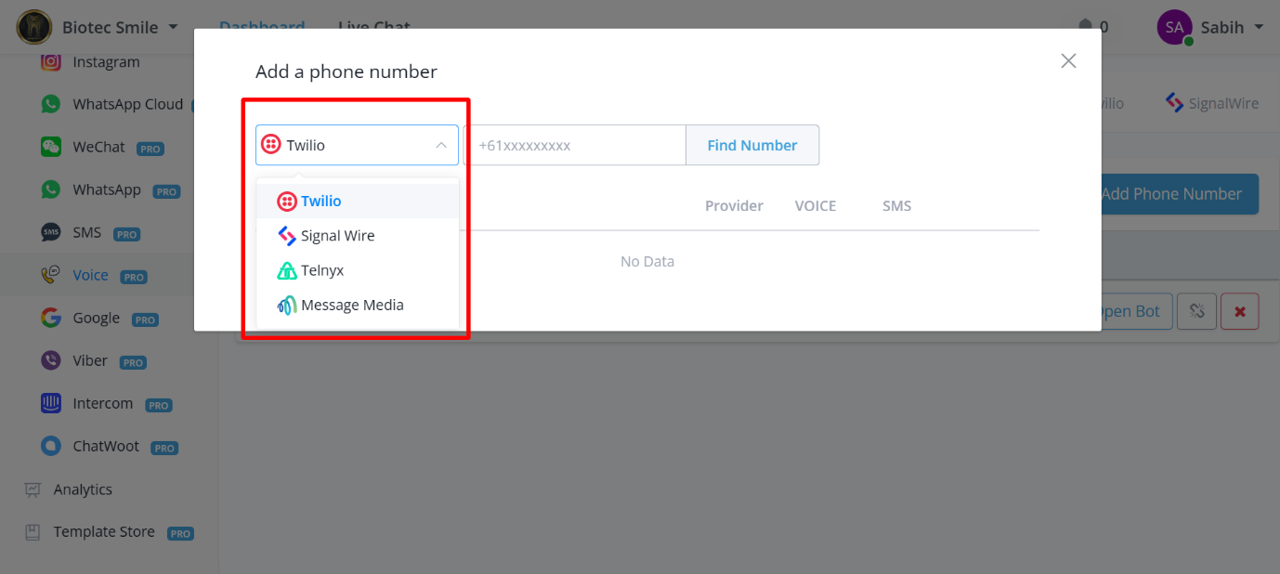Select the Voice channel icon
This screenshot has height=574, width=1280.
[51, 275]
